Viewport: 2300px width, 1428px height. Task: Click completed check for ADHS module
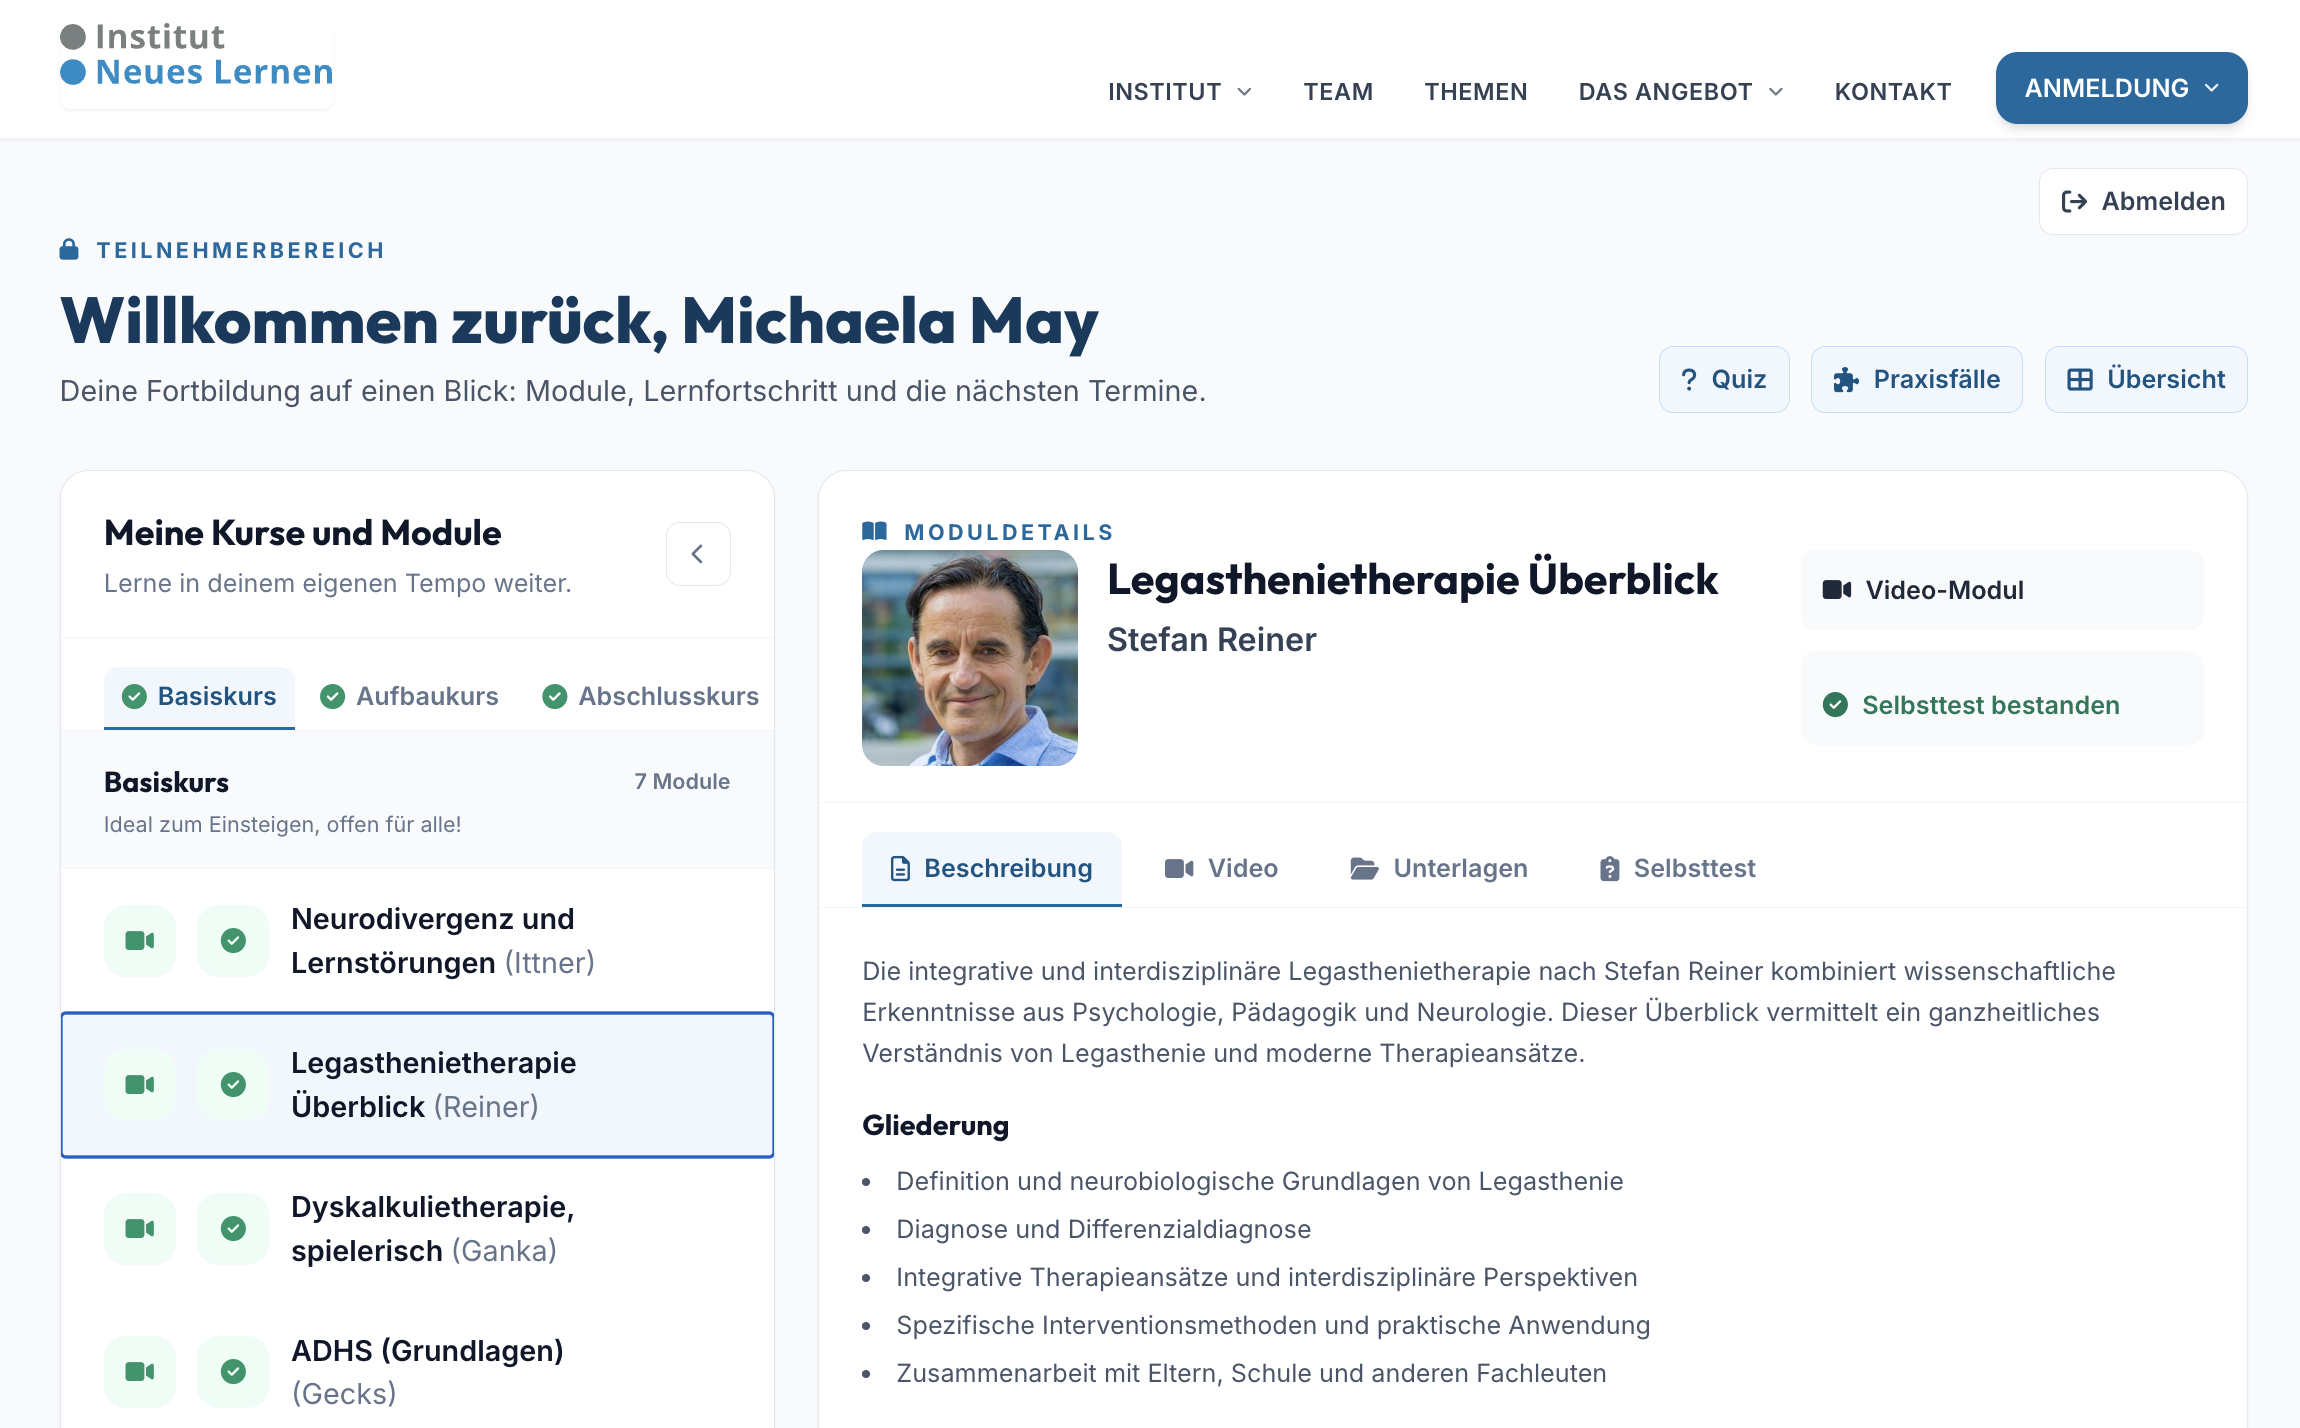233,1372
